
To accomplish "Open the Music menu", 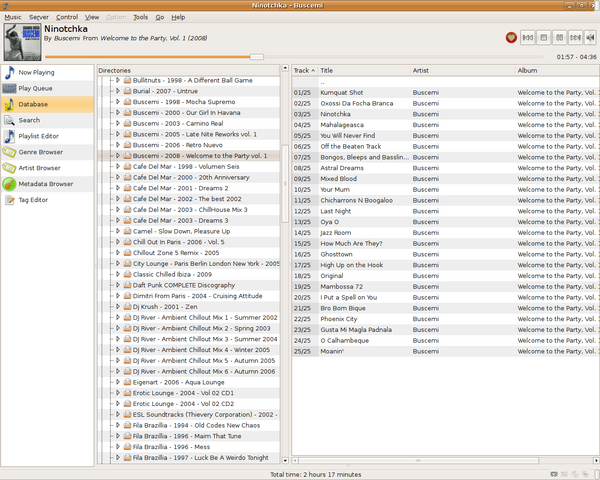I will click(x=13, y=17).
